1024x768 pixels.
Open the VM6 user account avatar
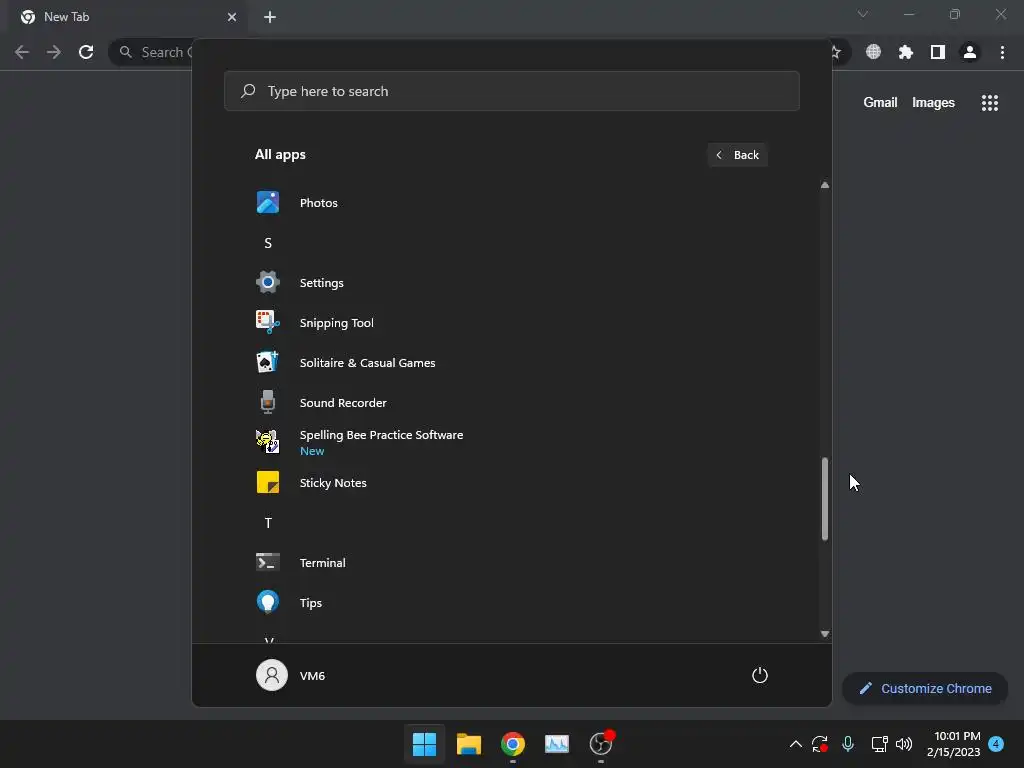pos(272,675)
